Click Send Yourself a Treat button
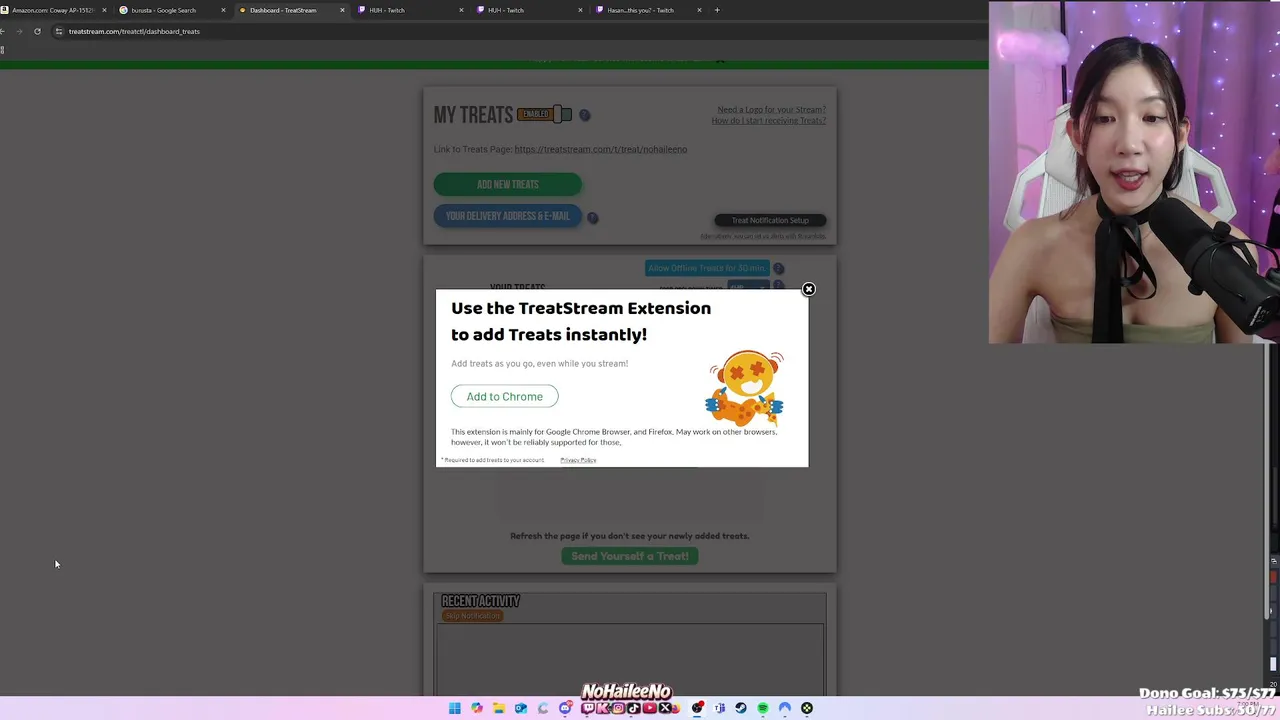The image size is (1280, 720). pos(629,556)
